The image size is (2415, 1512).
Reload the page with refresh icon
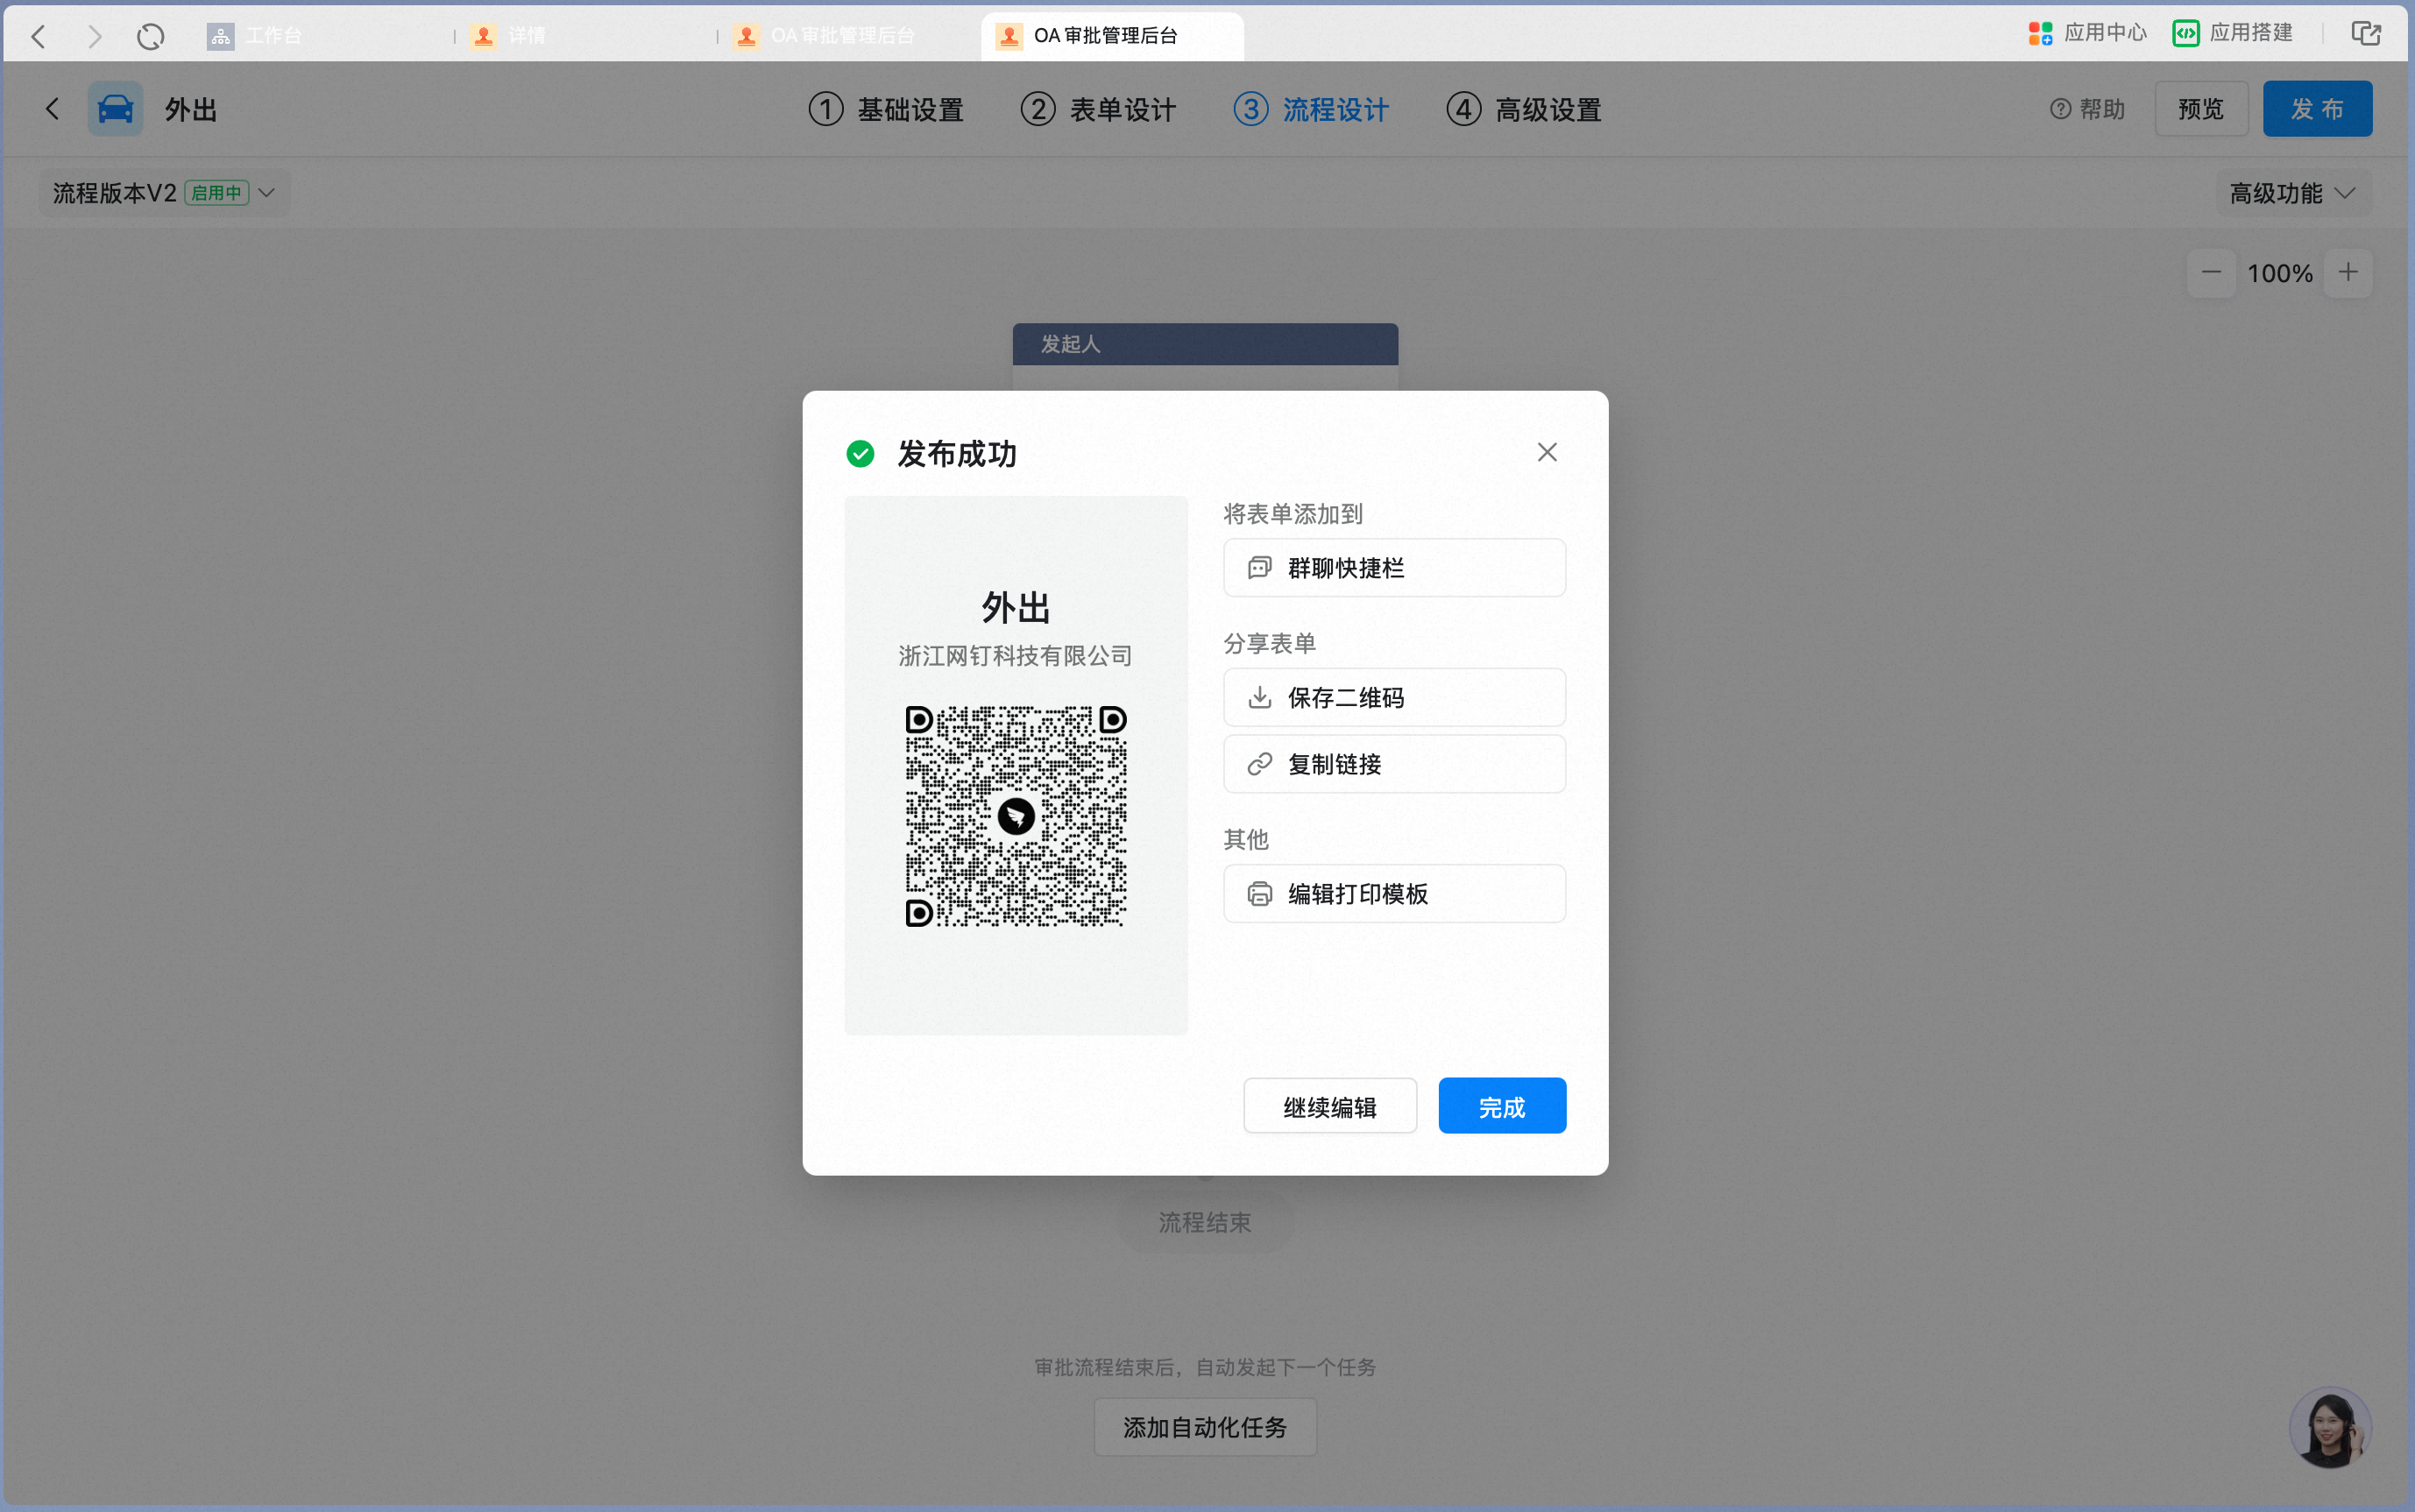coord(150,36)
